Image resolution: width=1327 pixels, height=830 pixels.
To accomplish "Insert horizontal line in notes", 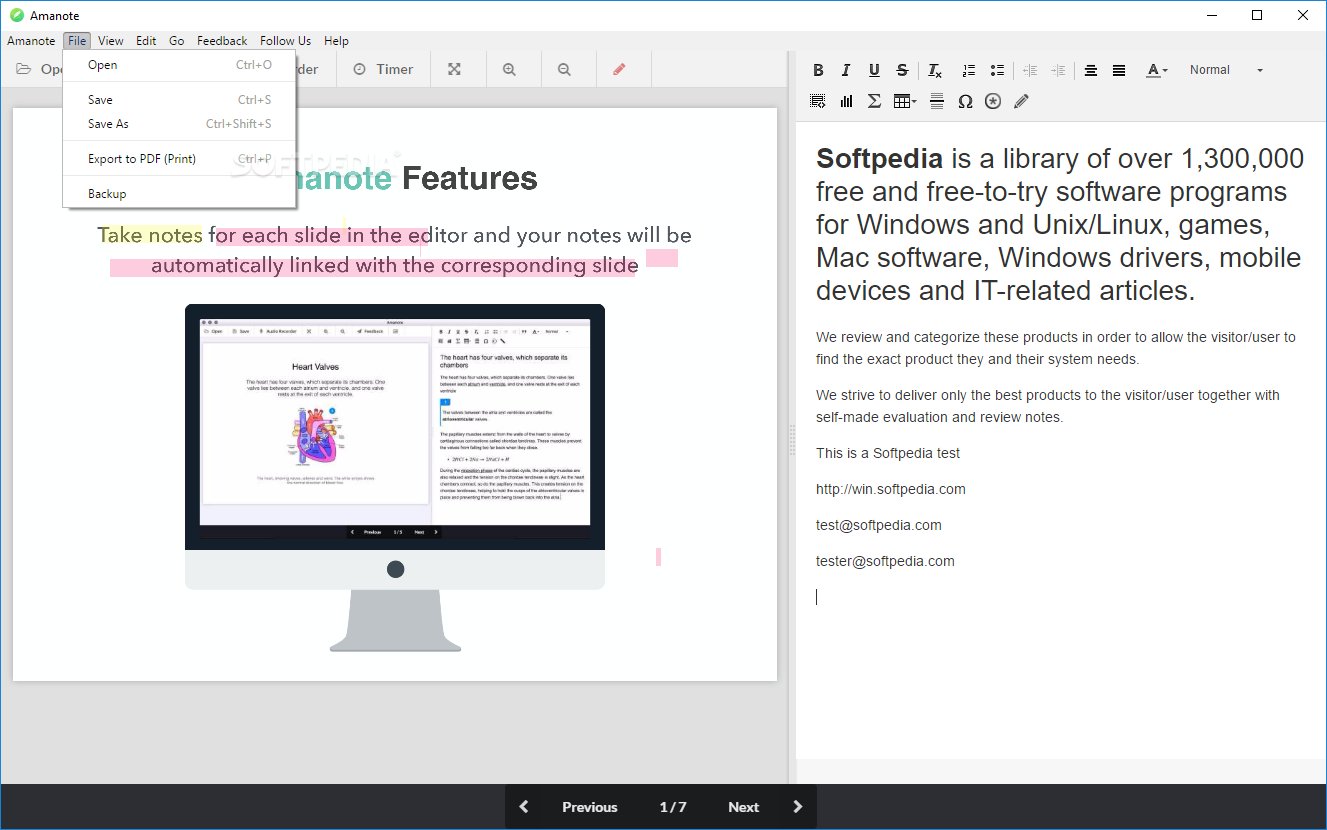I will 937,101.
